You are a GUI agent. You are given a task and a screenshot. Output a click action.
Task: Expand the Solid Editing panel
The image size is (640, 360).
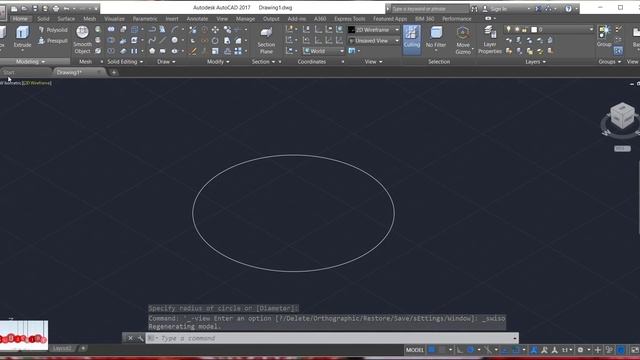125,62
